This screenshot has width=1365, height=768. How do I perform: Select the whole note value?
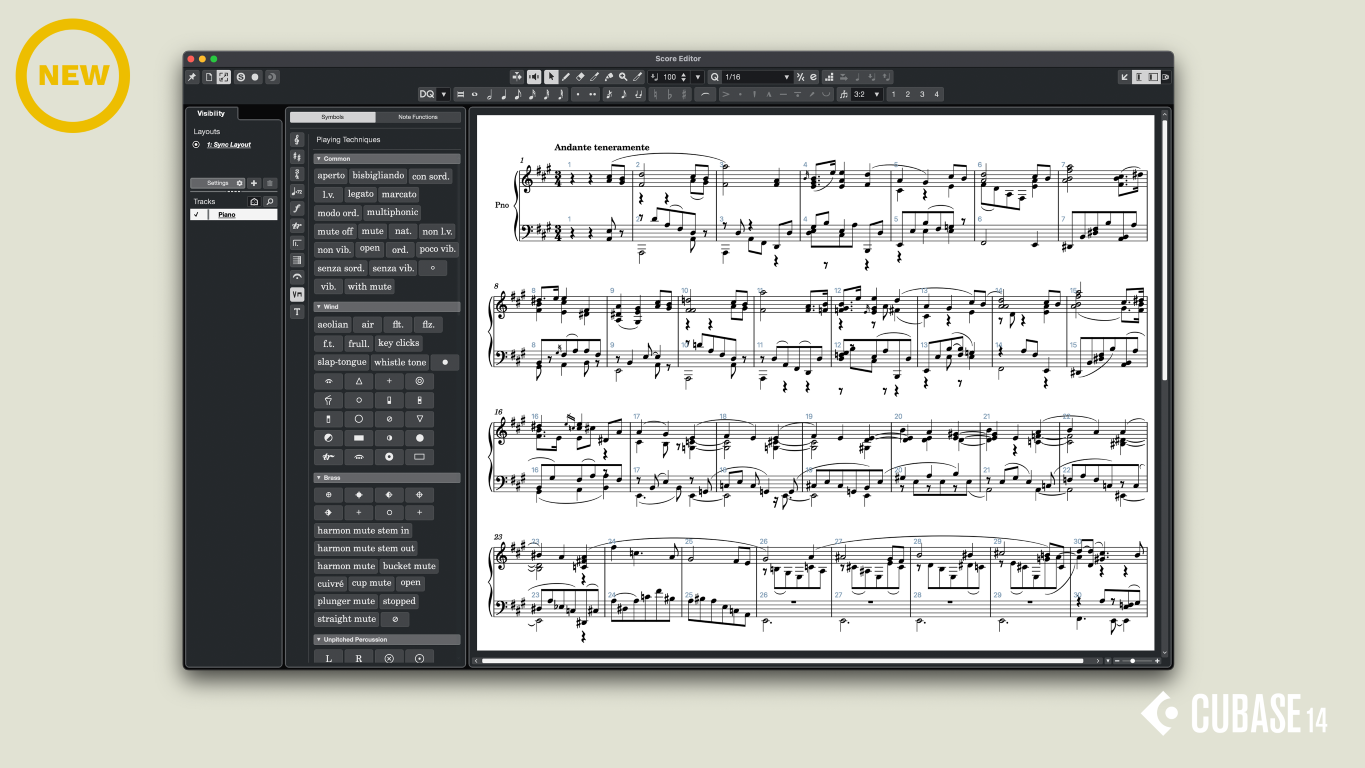pyautogui.click(x=475, y=94)
